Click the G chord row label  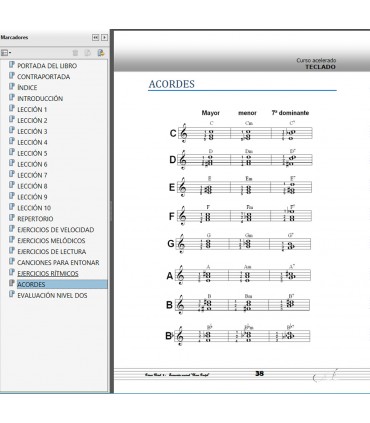click(171, 244)
